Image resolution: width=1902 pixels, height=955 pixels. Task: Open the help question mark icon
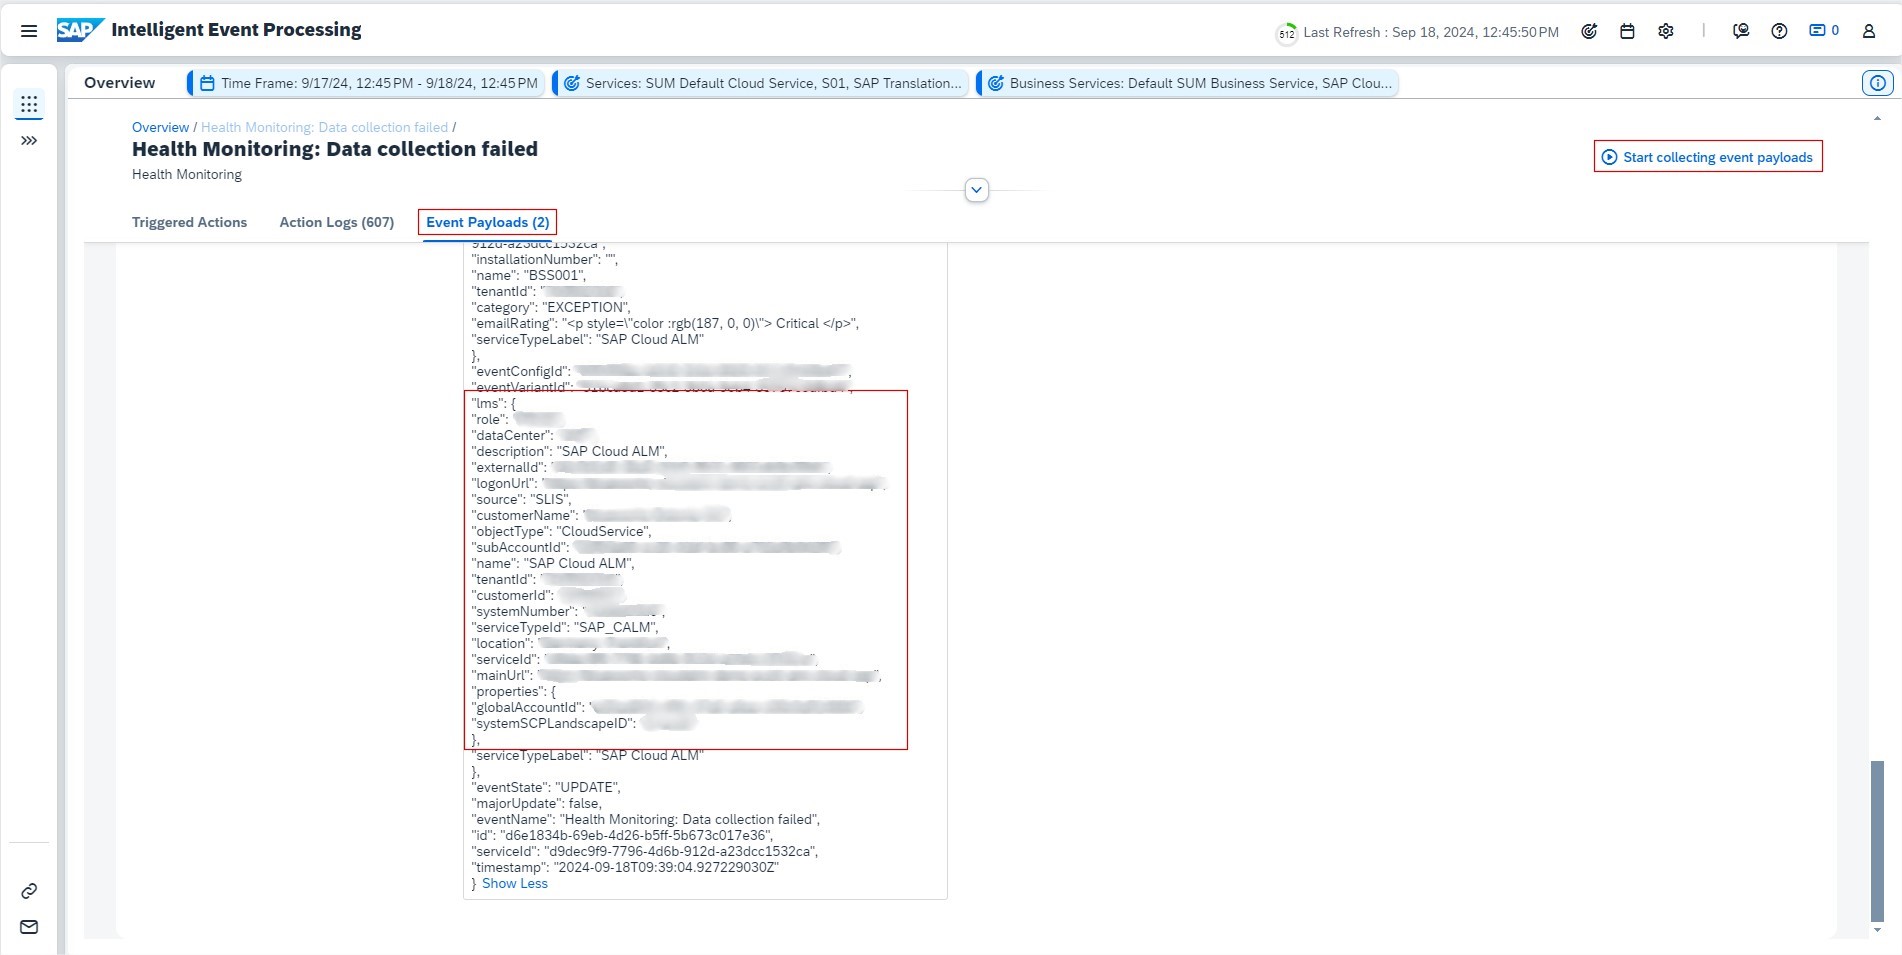1779,31
